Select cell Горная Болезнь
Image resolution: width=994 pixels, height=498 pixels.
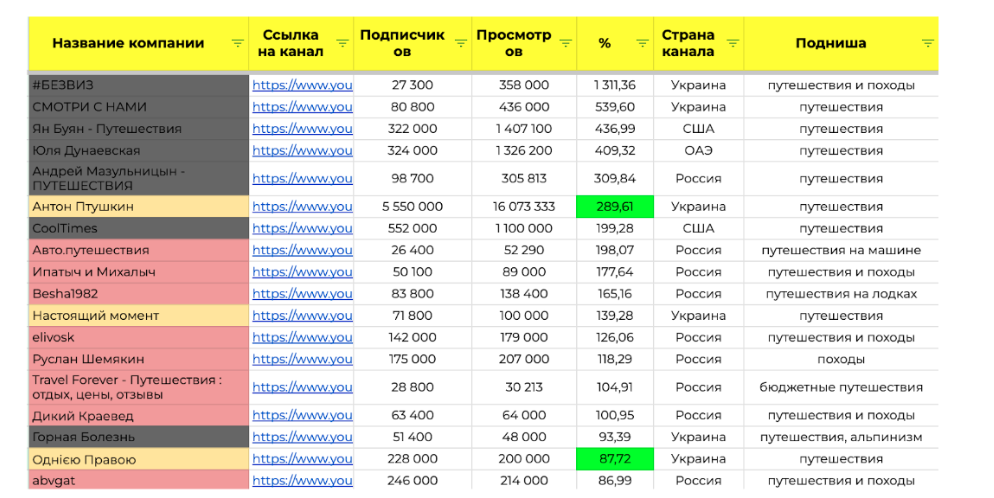pos(139,437)
